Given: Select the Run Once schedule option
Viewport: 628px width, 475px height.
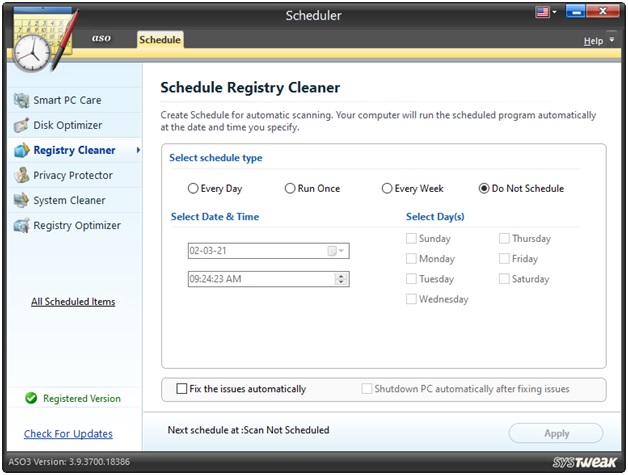Looking at the screenshot, I should (x=290, y=188).
